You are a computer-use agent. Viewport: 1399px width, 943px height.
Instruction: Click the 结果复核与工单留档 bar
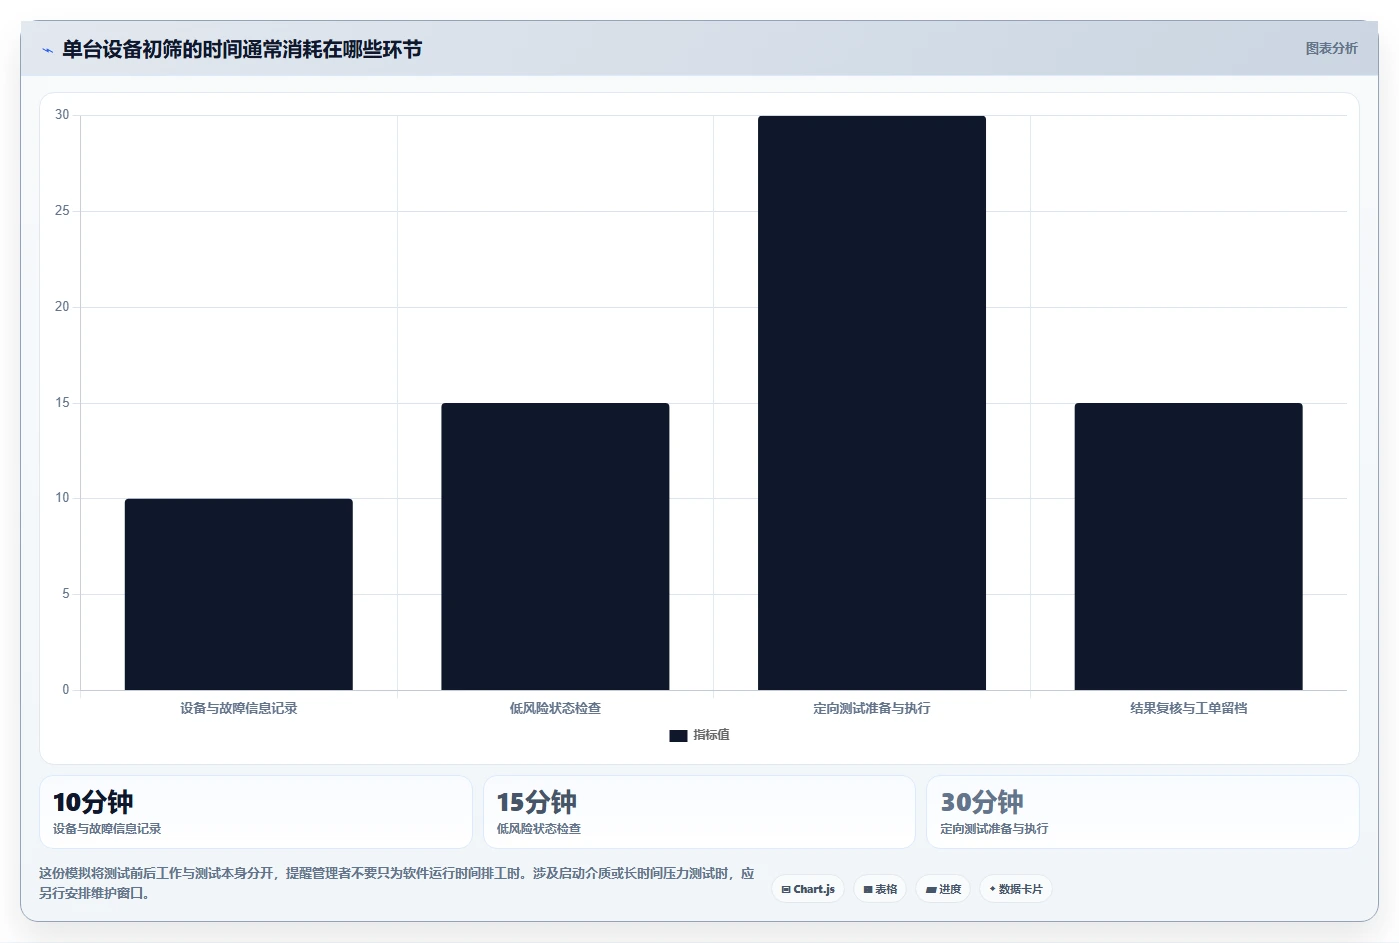(1188, 546)
